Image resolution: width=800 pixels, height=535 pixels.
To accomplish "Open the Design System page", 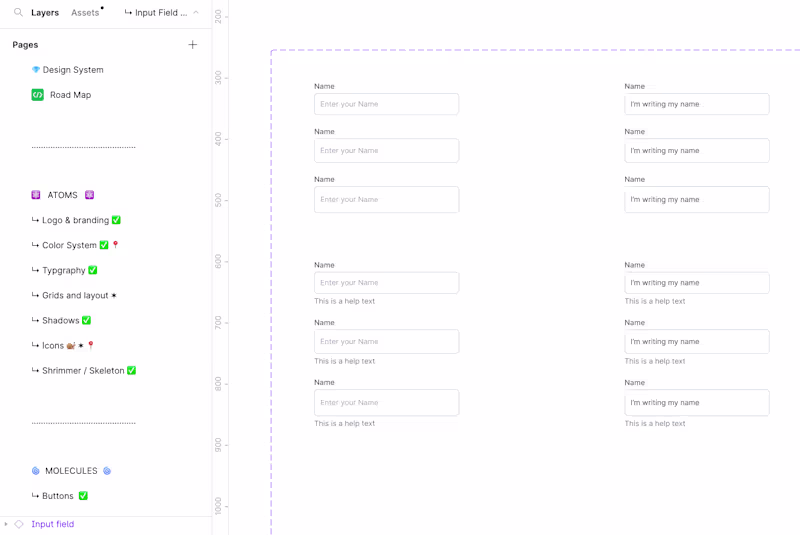I will (73, 70).
